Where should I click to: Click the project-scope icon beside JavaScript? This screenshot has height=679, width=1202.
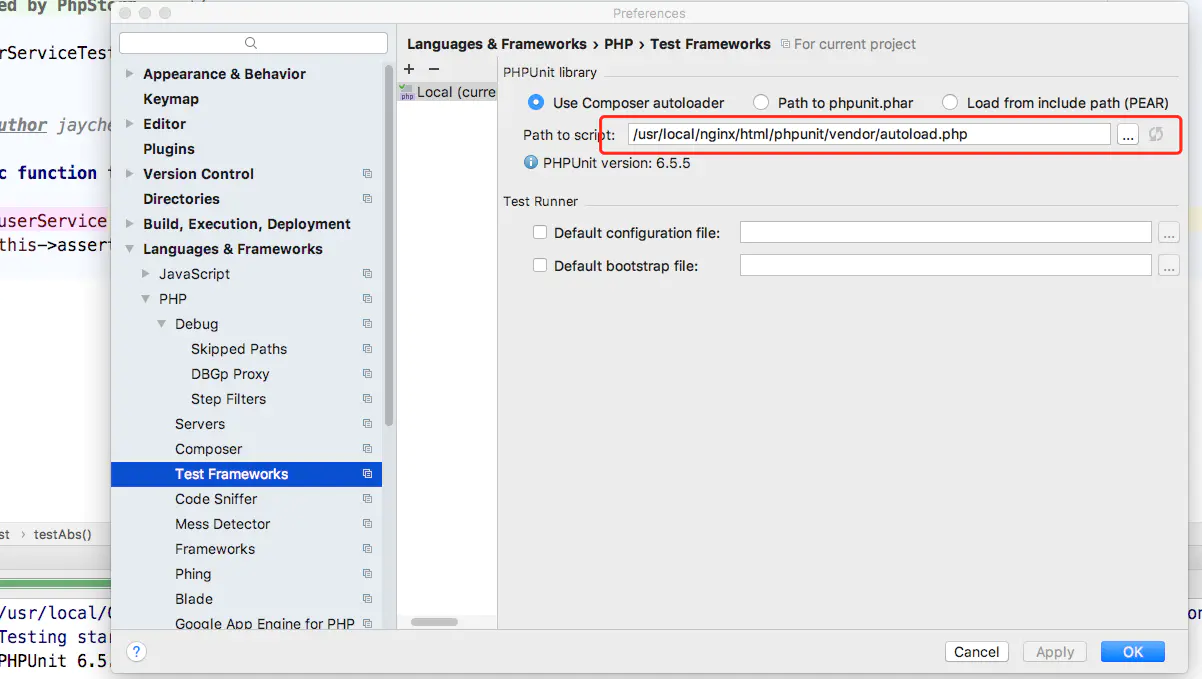tap(367, 274)
